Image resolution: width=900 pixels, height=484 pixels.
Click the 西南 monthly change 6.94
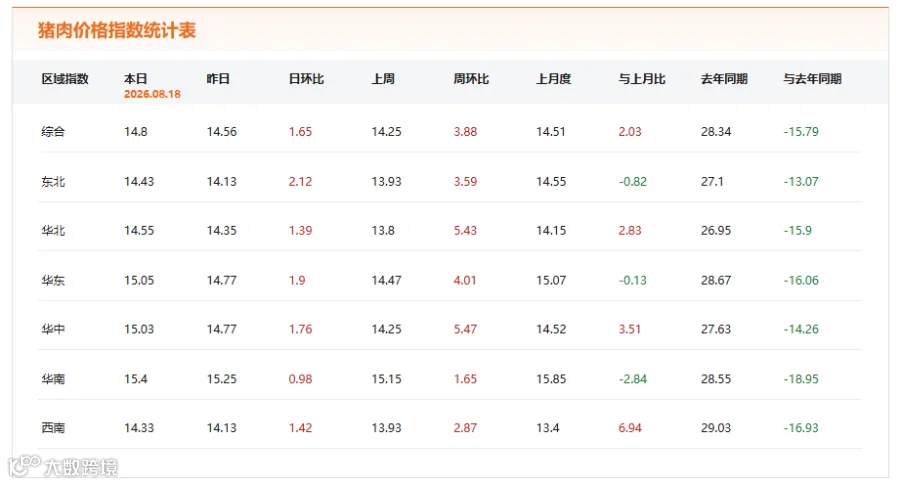(x=630, y=428)
